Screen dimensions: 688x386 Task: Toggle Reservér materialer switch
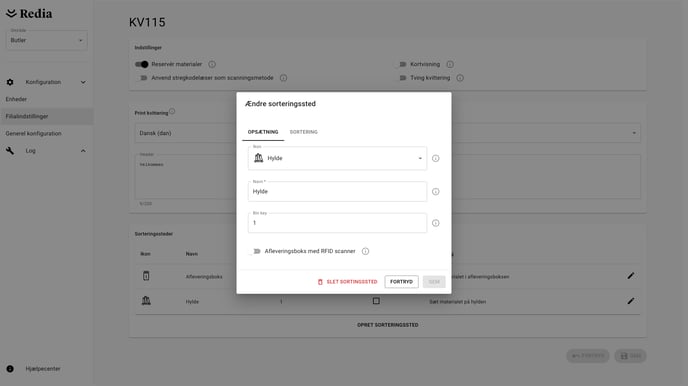(142, 64)
